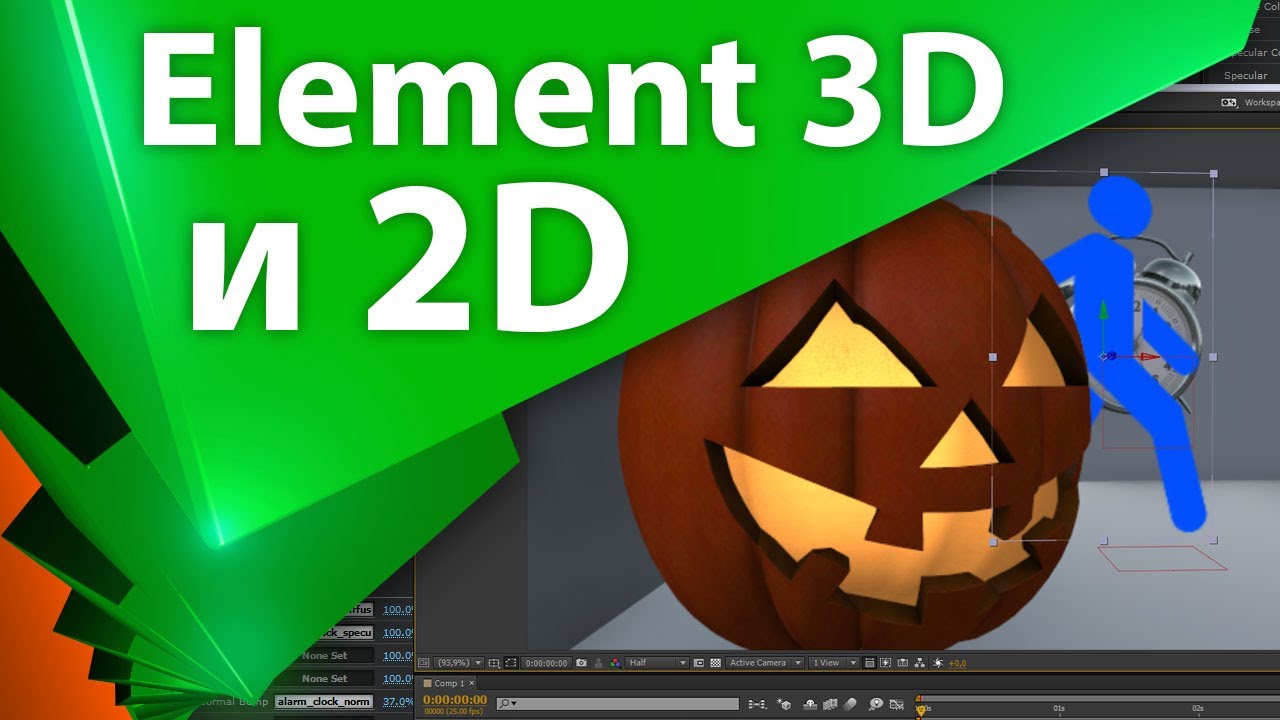The image size is (1280, 720).
Task: Click the yellow current time indicator
Action: pos(921,711)
